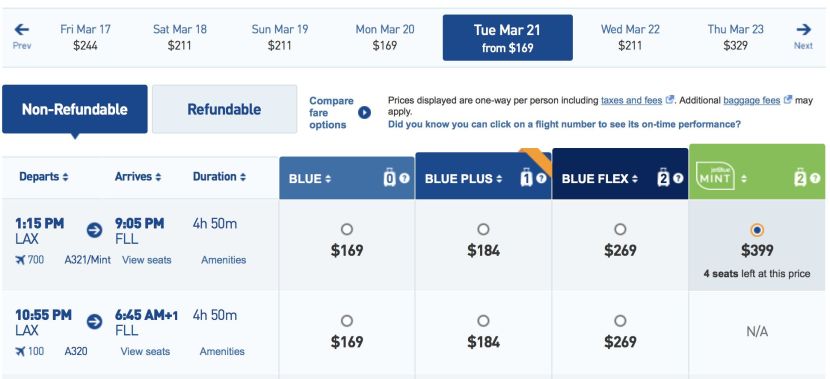The image size is (830, 379).
Task: Click the Blue Flex two-bag luggage icon
Action: tap(663, 178)
